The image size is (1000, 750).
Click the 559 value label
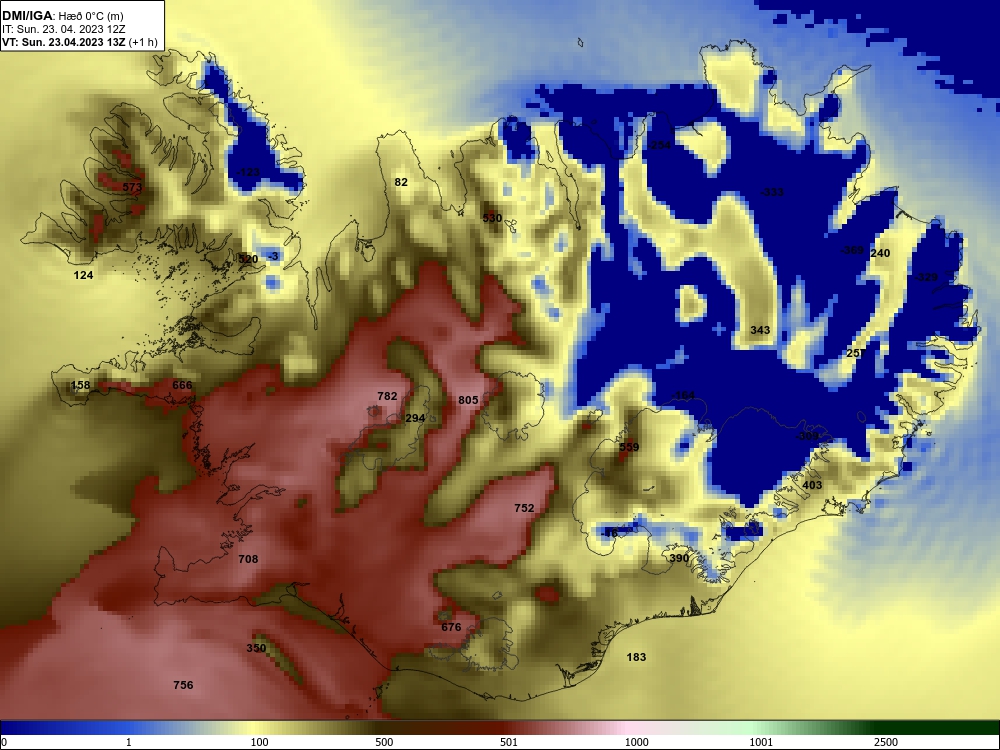coord(629,447)
